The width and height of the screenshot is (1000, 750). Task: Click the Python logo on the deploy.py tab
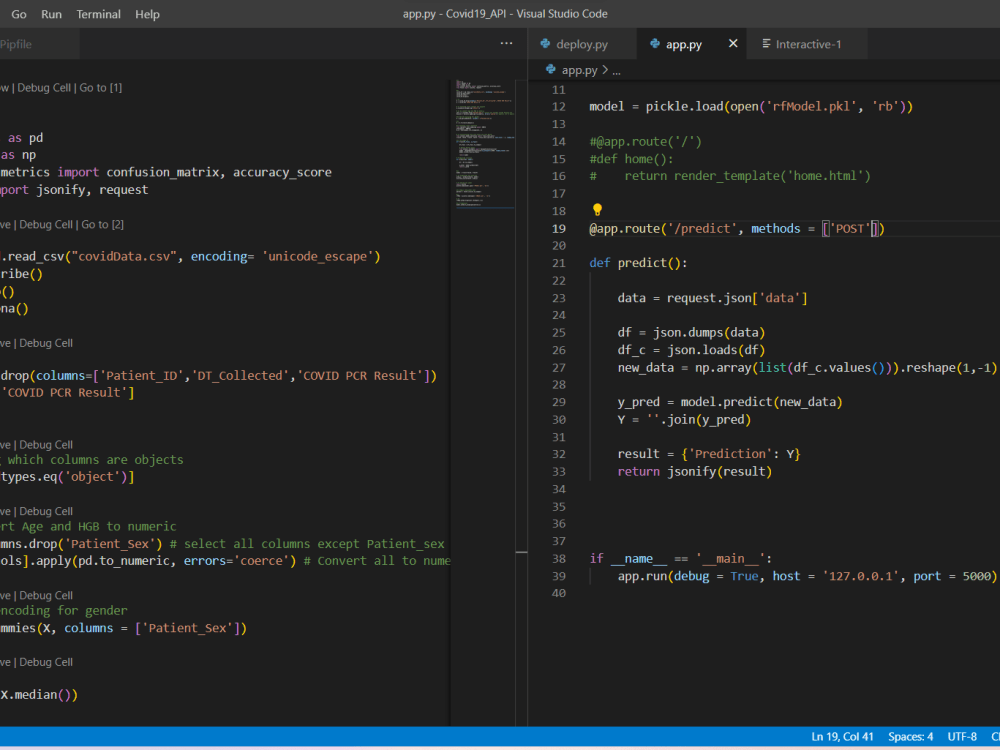tap(545, 44)
